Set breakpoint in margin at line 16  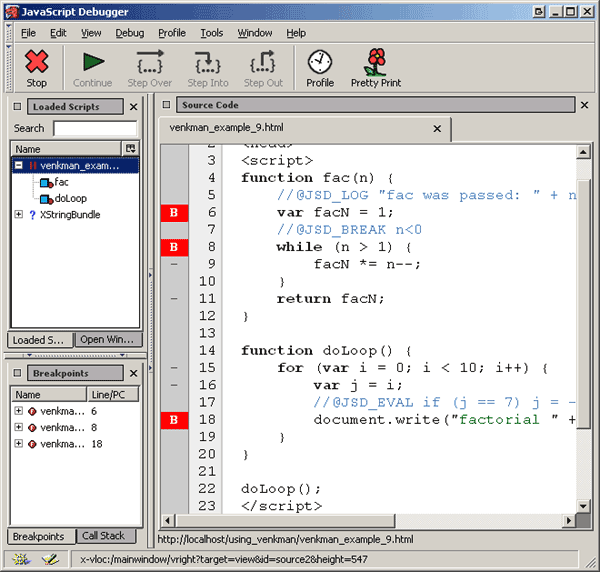[x=174, y=385]
